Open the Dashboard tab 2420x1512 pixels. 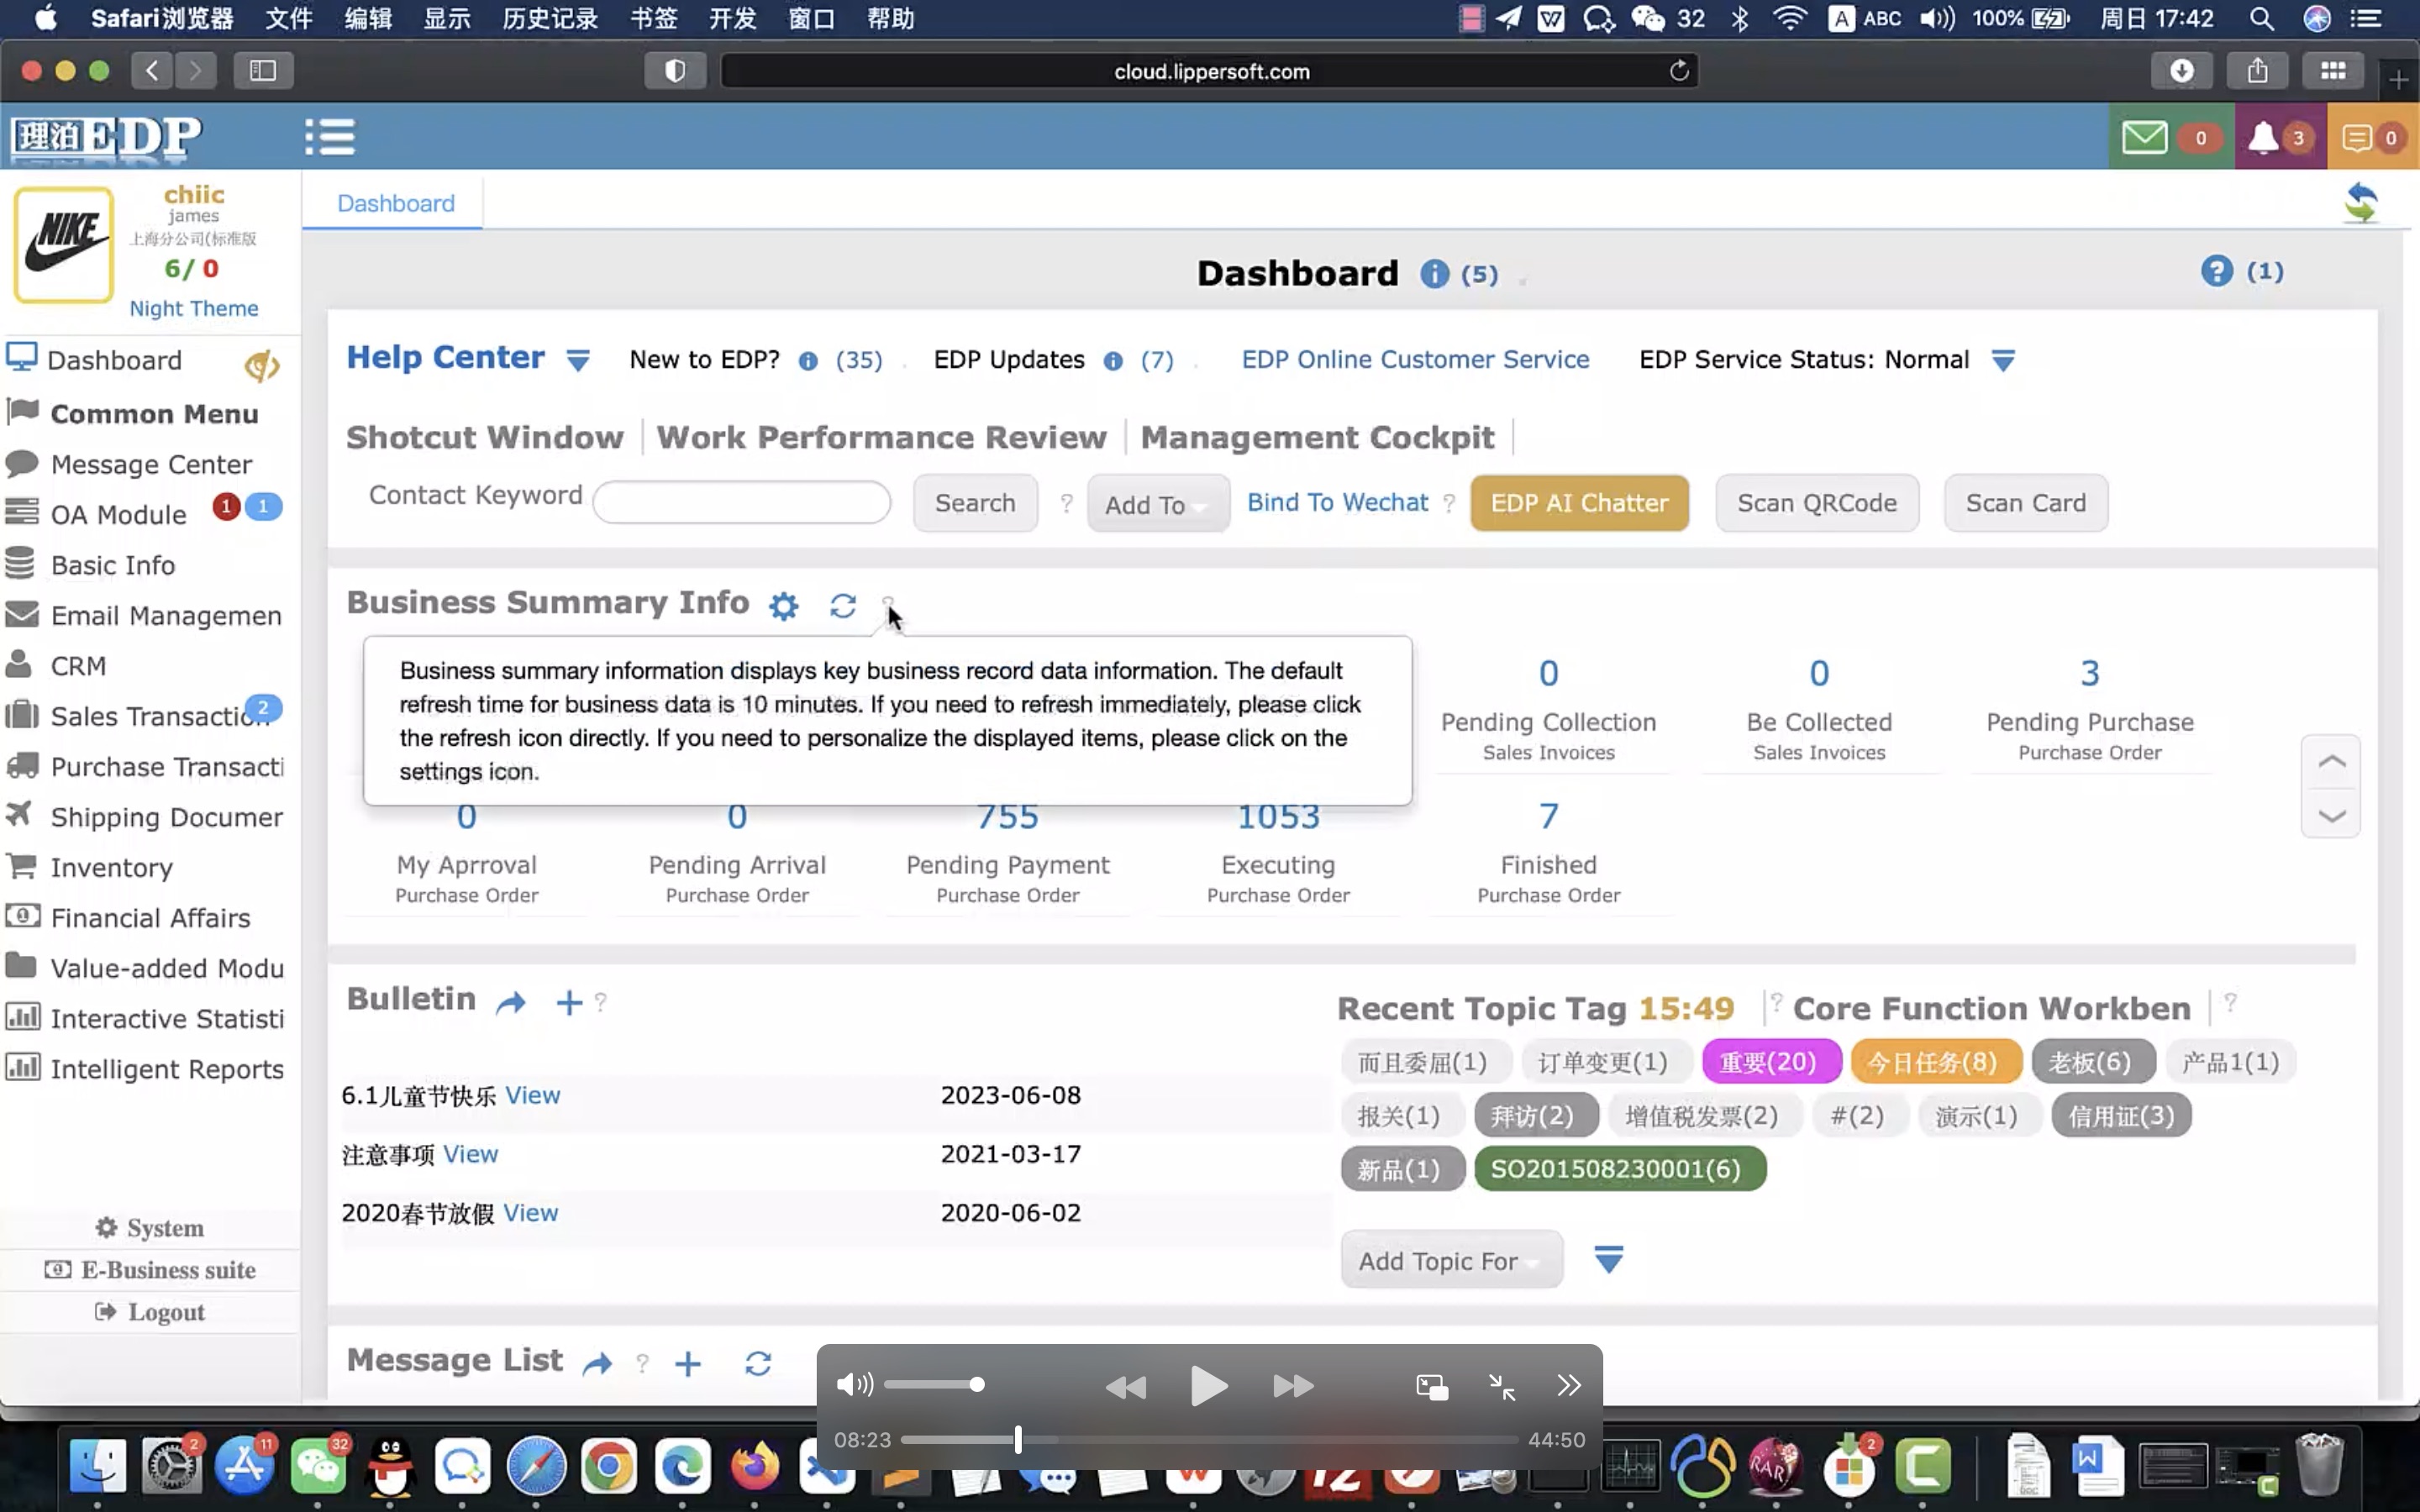pos(394,202)
